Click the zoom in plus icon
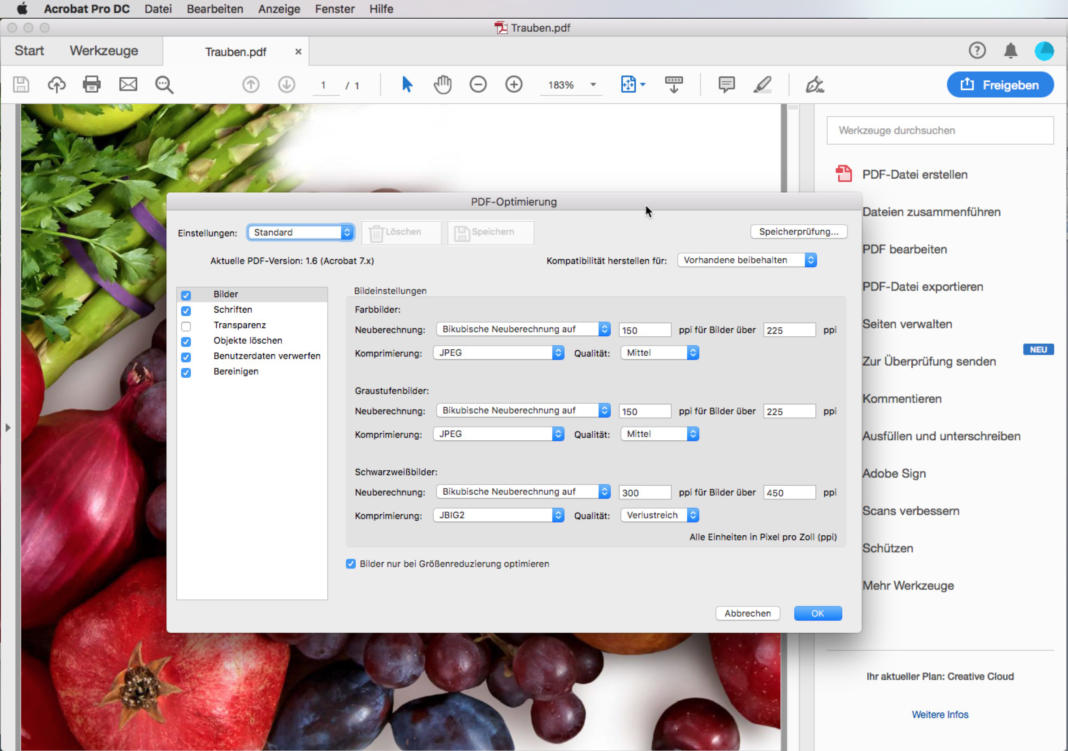Image resolution: width=1068 pixels, height=751 pixels. tap(514, 85)
